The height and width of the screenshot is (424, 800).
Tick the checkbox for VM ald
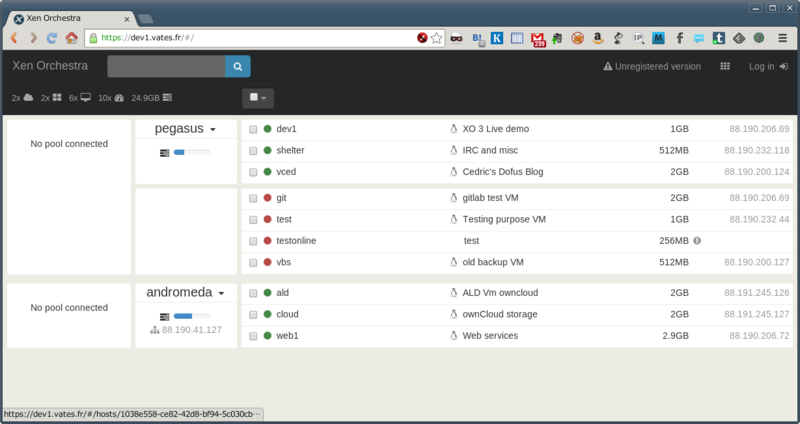[253, 293]
